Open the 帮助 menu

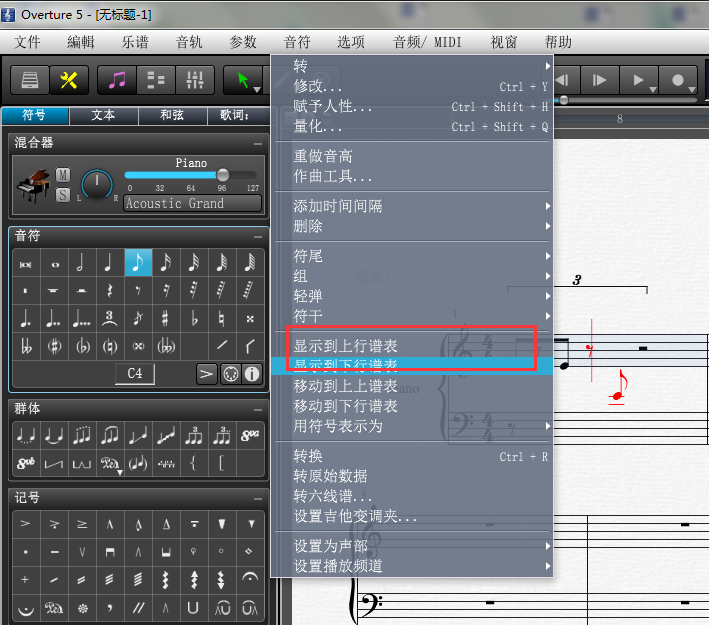pos(558,42)
